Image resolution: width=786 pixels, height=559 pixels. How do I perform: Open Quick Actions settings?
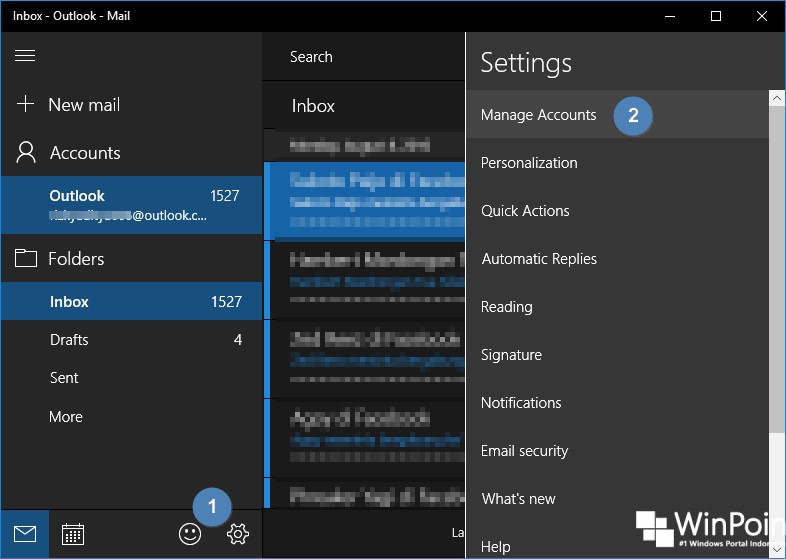(x=618, y=211)
